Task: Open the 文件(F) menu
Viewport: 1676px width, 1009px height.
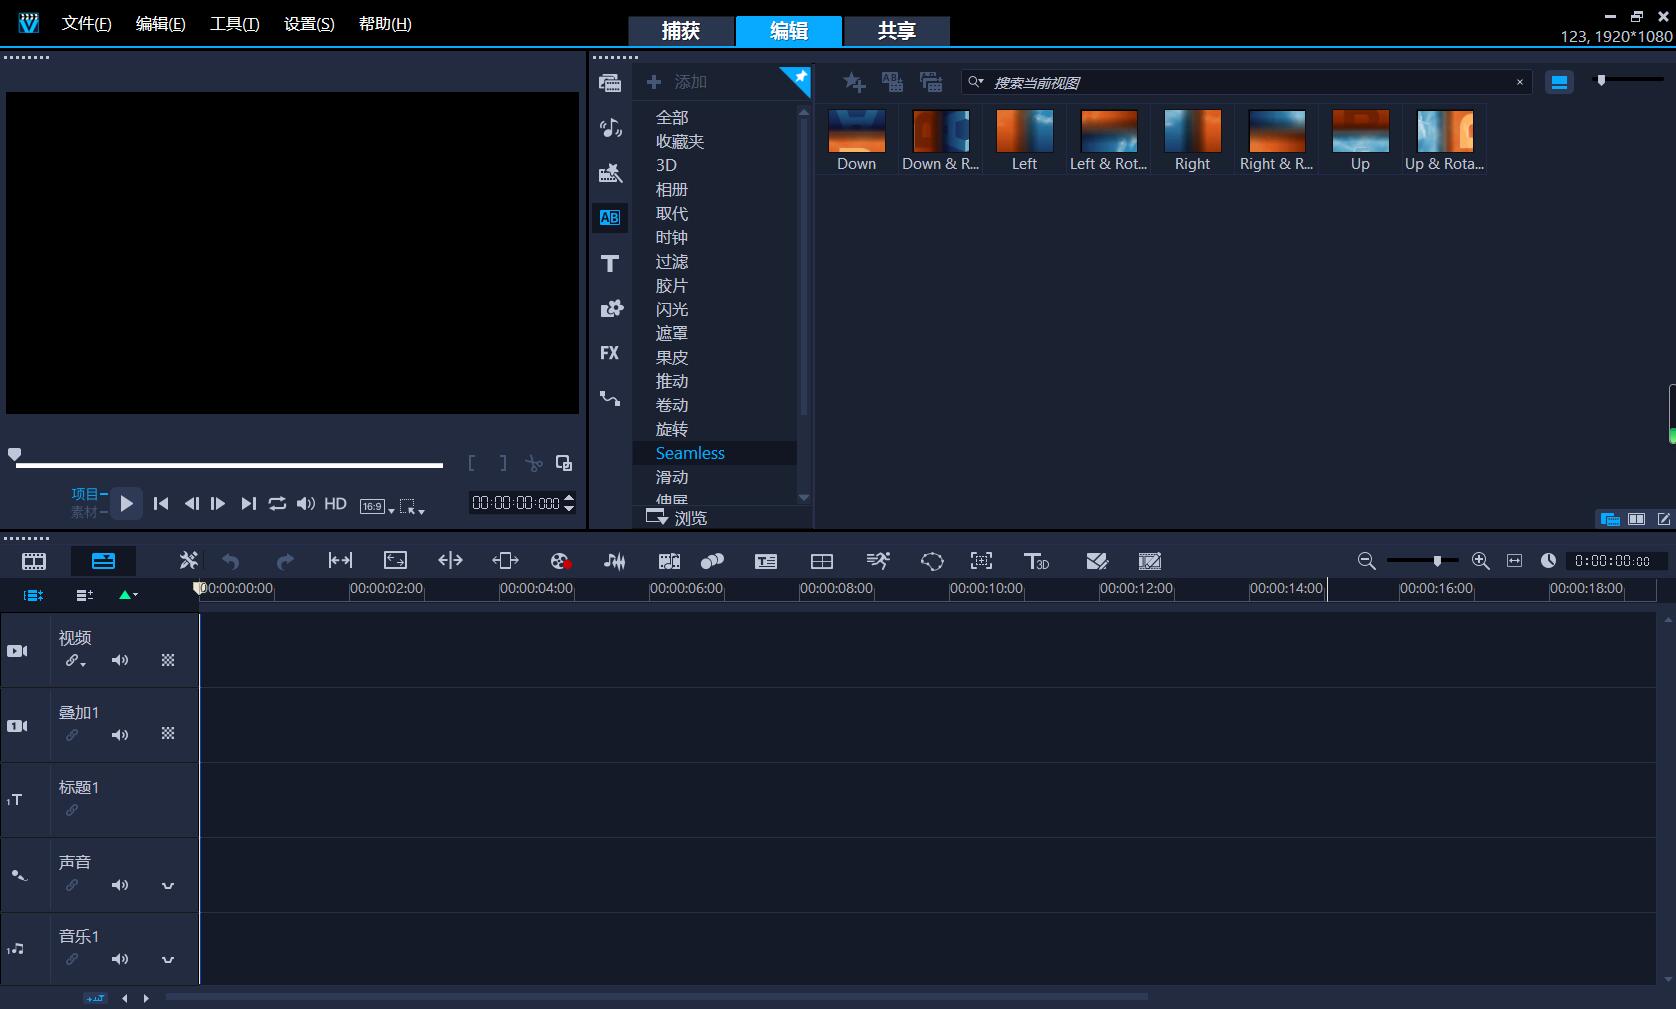Action: point(86,24)
